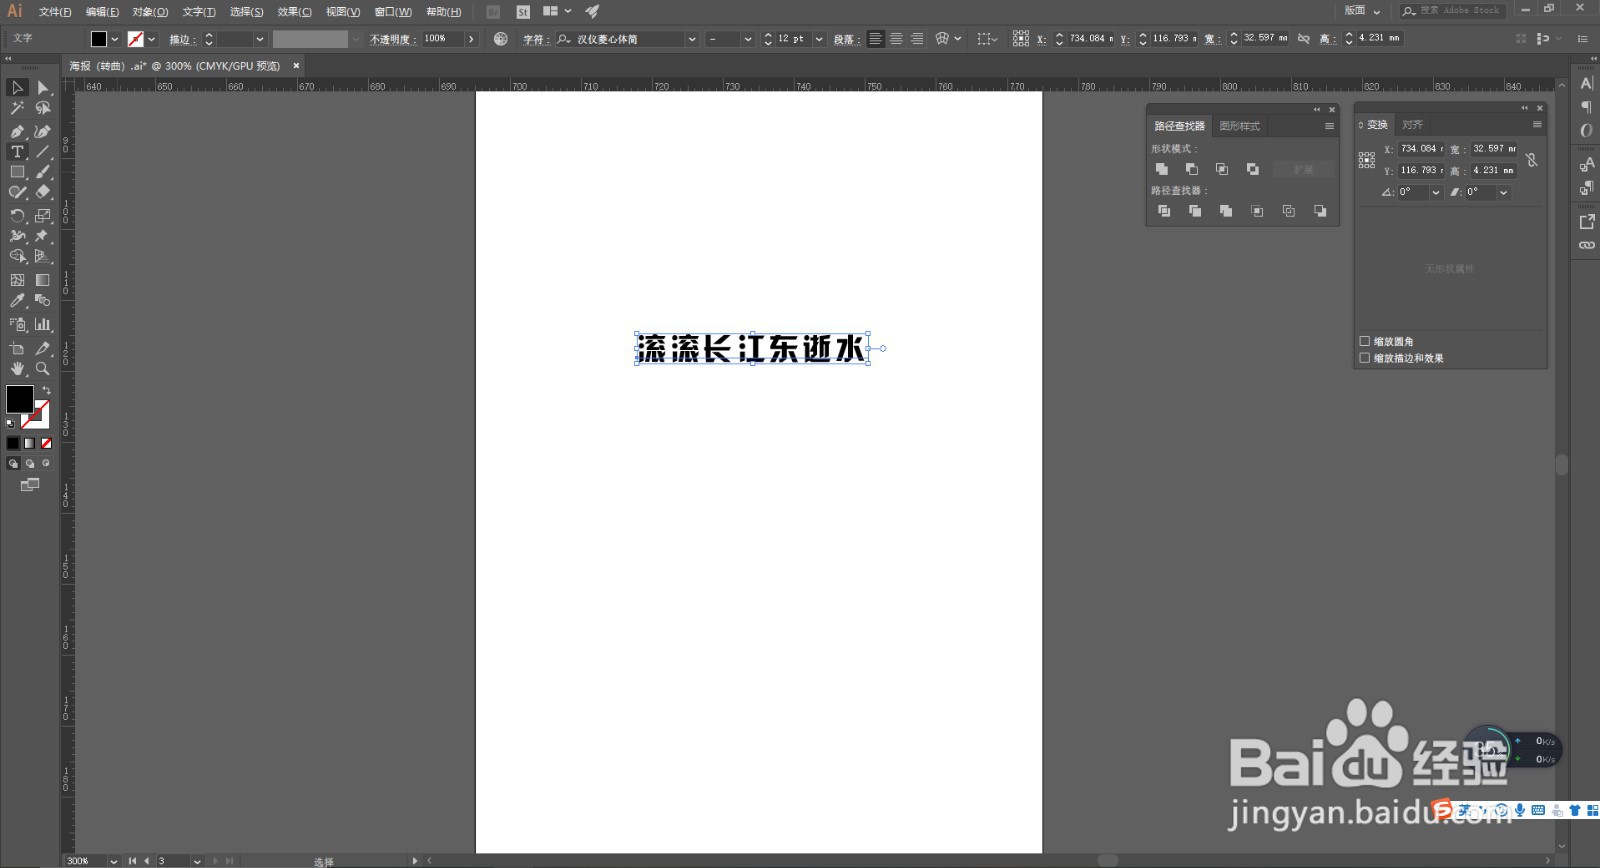Open the font family dropdown 汉仪菱心体简
1600x868 pixels.
[692, 39]
